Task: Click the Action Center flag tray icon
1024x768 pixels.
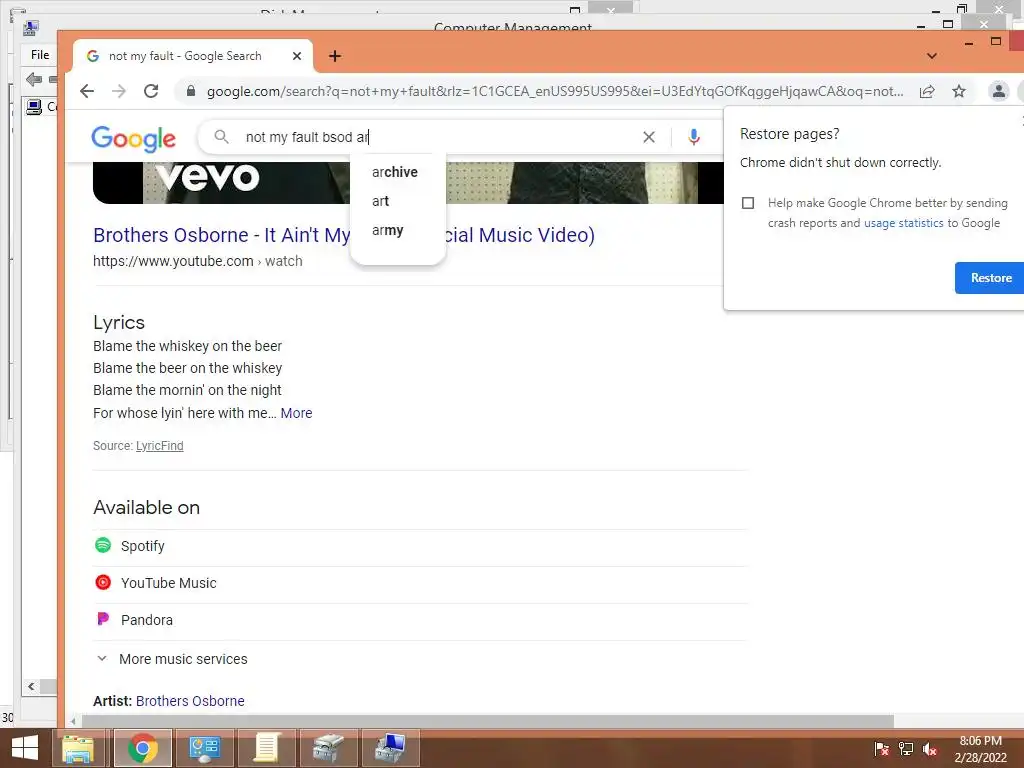Action: click(x=881, y=749)
